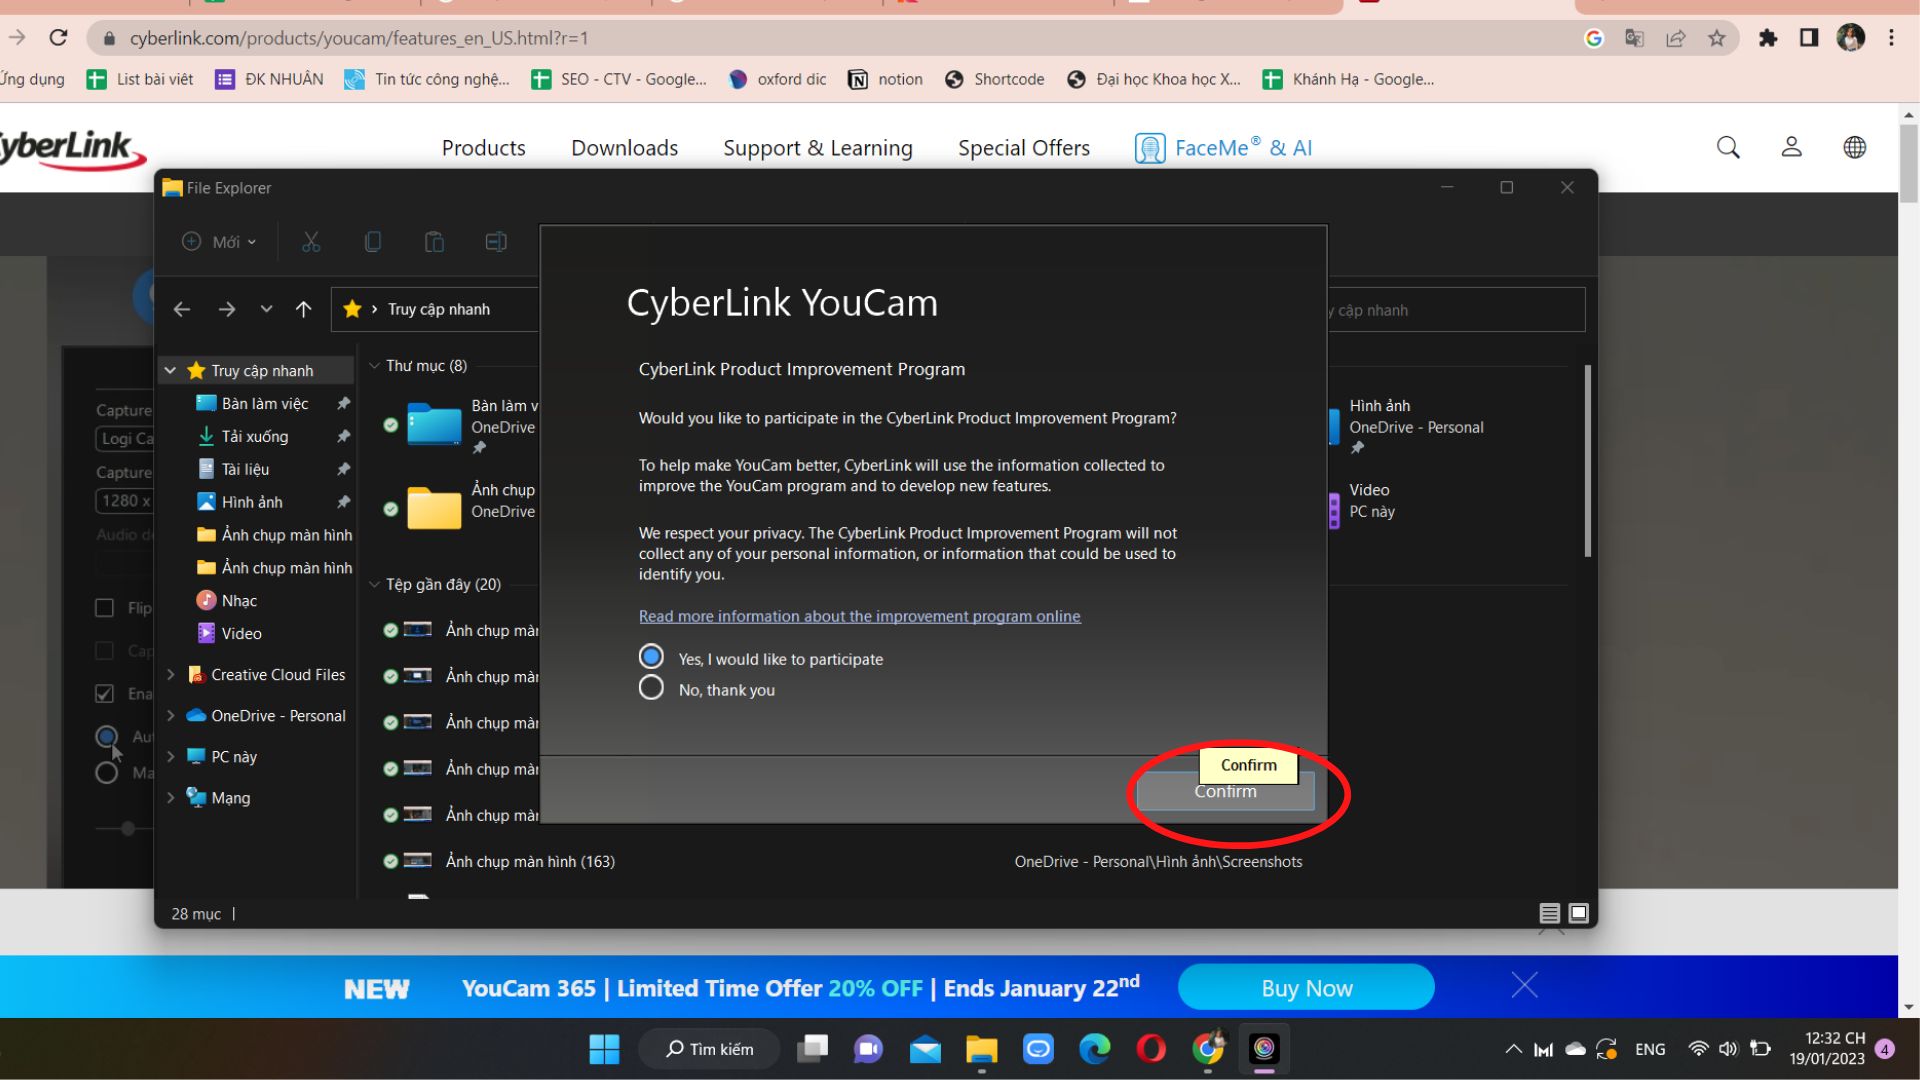
Task: Go up one folder level in File Explorer
Action: (304, 310)
